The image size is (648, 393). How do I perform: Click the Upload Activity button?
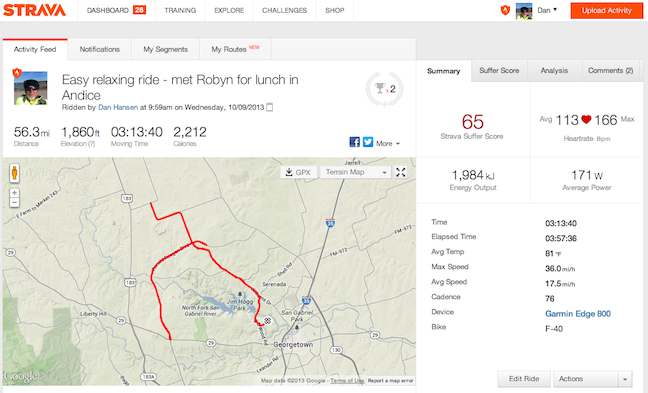(x=606, y=11)
